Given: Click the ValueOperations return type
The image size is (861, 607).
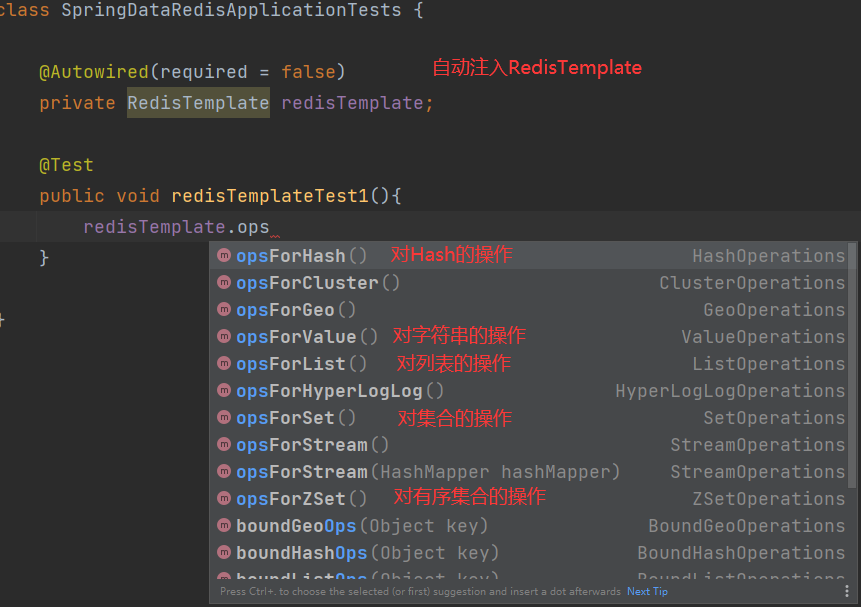Looking at the screenshot, I should 763,336.
